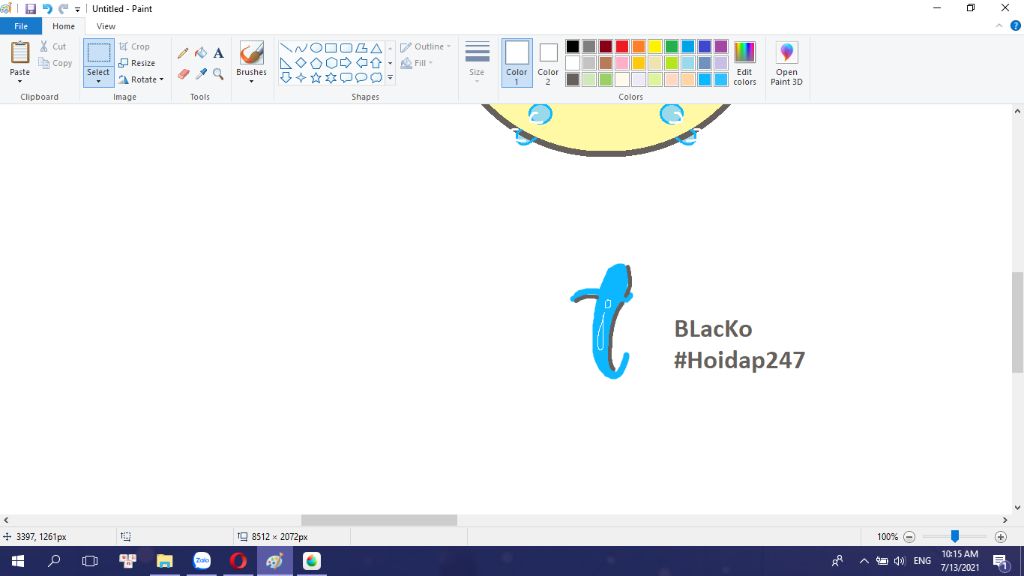The width and height of the screenshot is (1024, 576).
Task: Click the zoom out minus button
Action: (x=909, y=537)
